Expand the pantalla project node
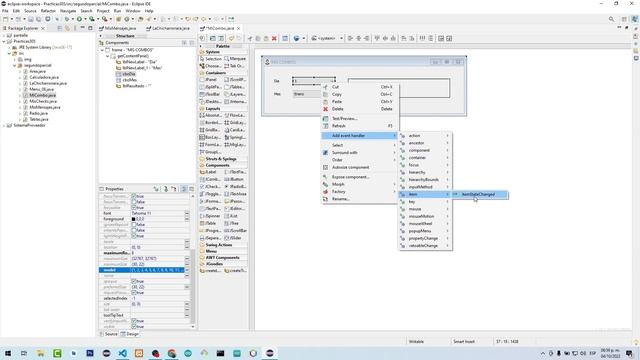 click(x=4, y=36)
